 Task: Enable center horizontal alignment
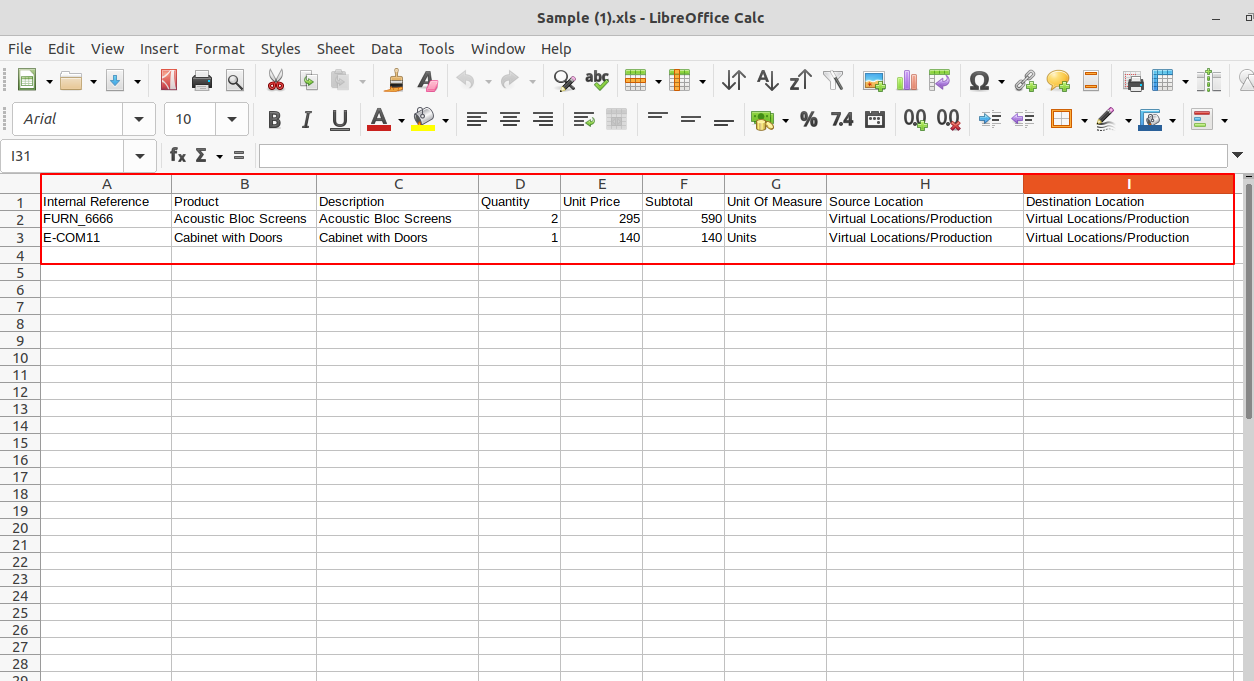pos(510,120)
